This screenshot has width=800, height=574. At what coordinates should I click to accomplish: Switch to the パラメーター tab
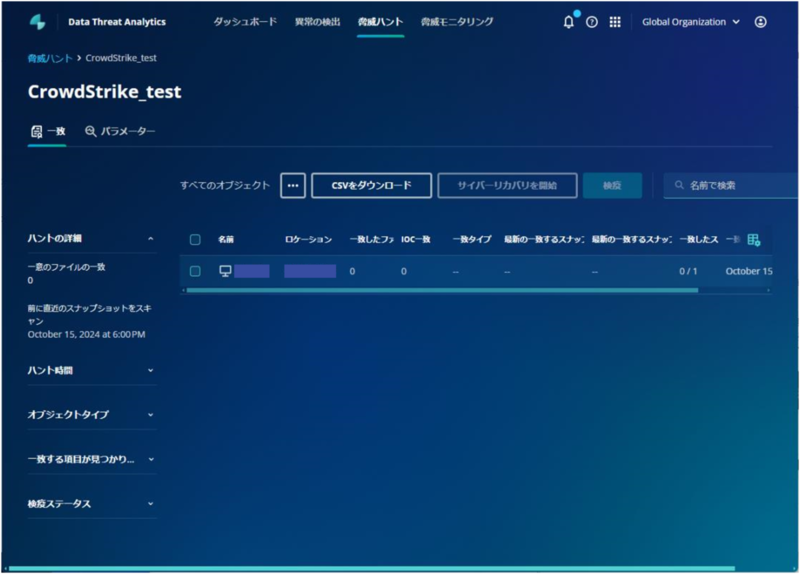tap(120, 132)
